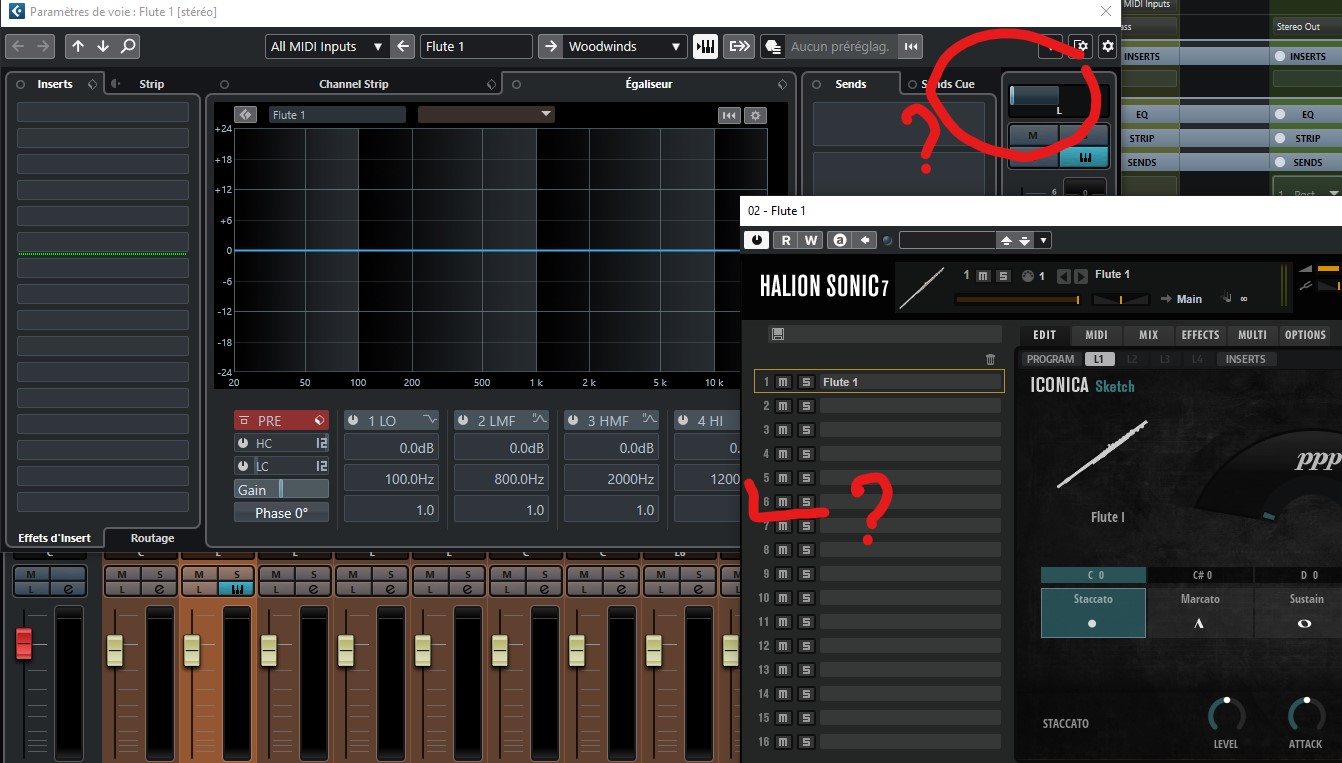This screenshot has height=763, width=1342.
Task: Open the channel settings gear icon
Action: pos(1107,46)
